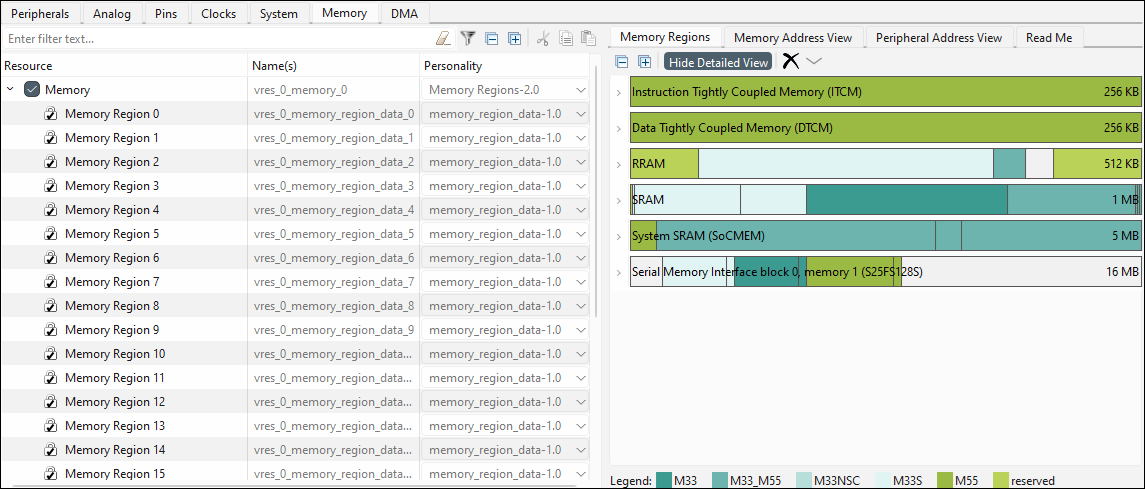The height and width of the screenshot is (489, 1145).
Task: Click the black X icon beside Hide Detailed View
Action: click(x=790, y=62)
